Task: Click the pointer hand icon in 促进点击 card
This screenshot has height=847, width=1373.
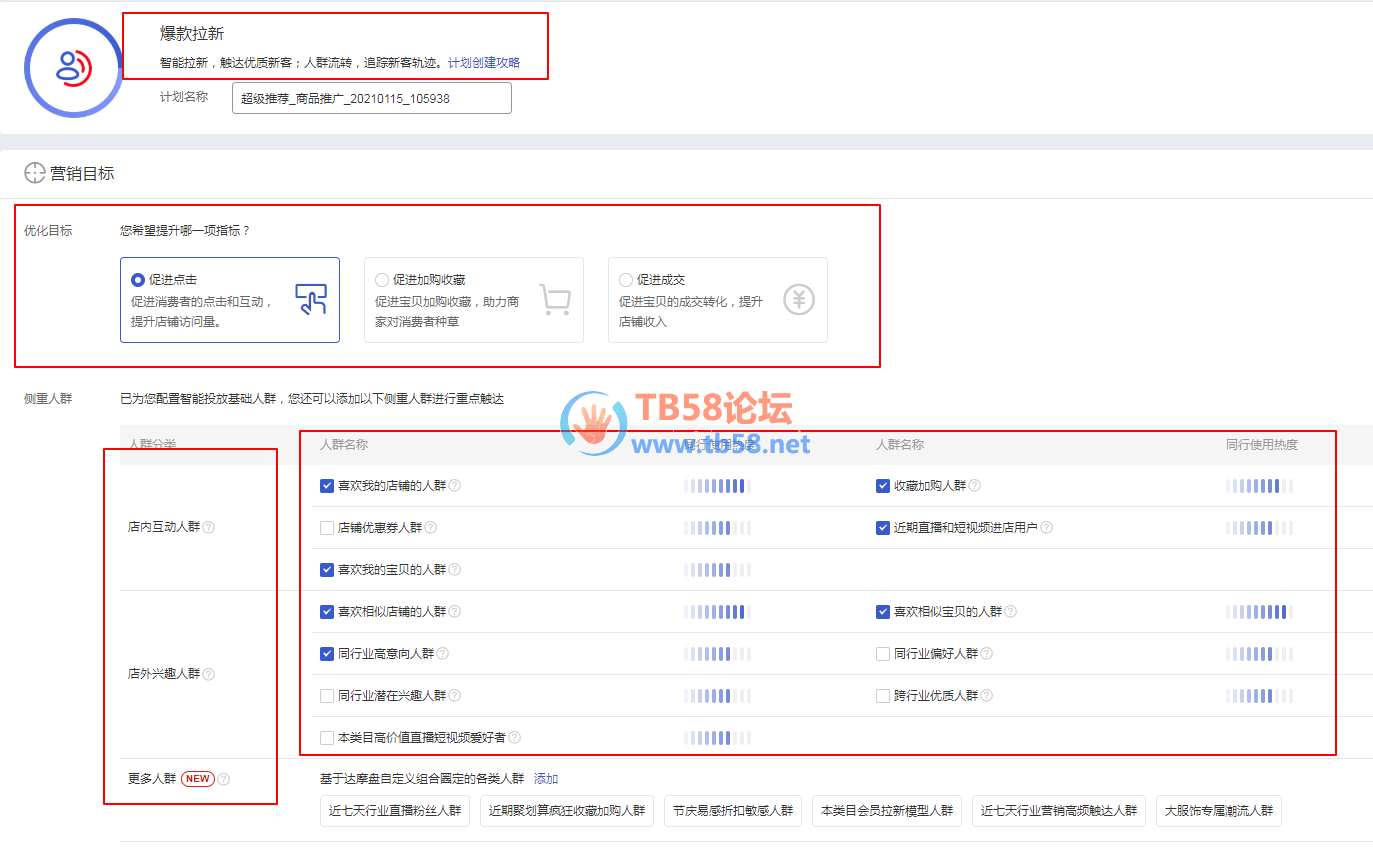Action: [311, 299]
